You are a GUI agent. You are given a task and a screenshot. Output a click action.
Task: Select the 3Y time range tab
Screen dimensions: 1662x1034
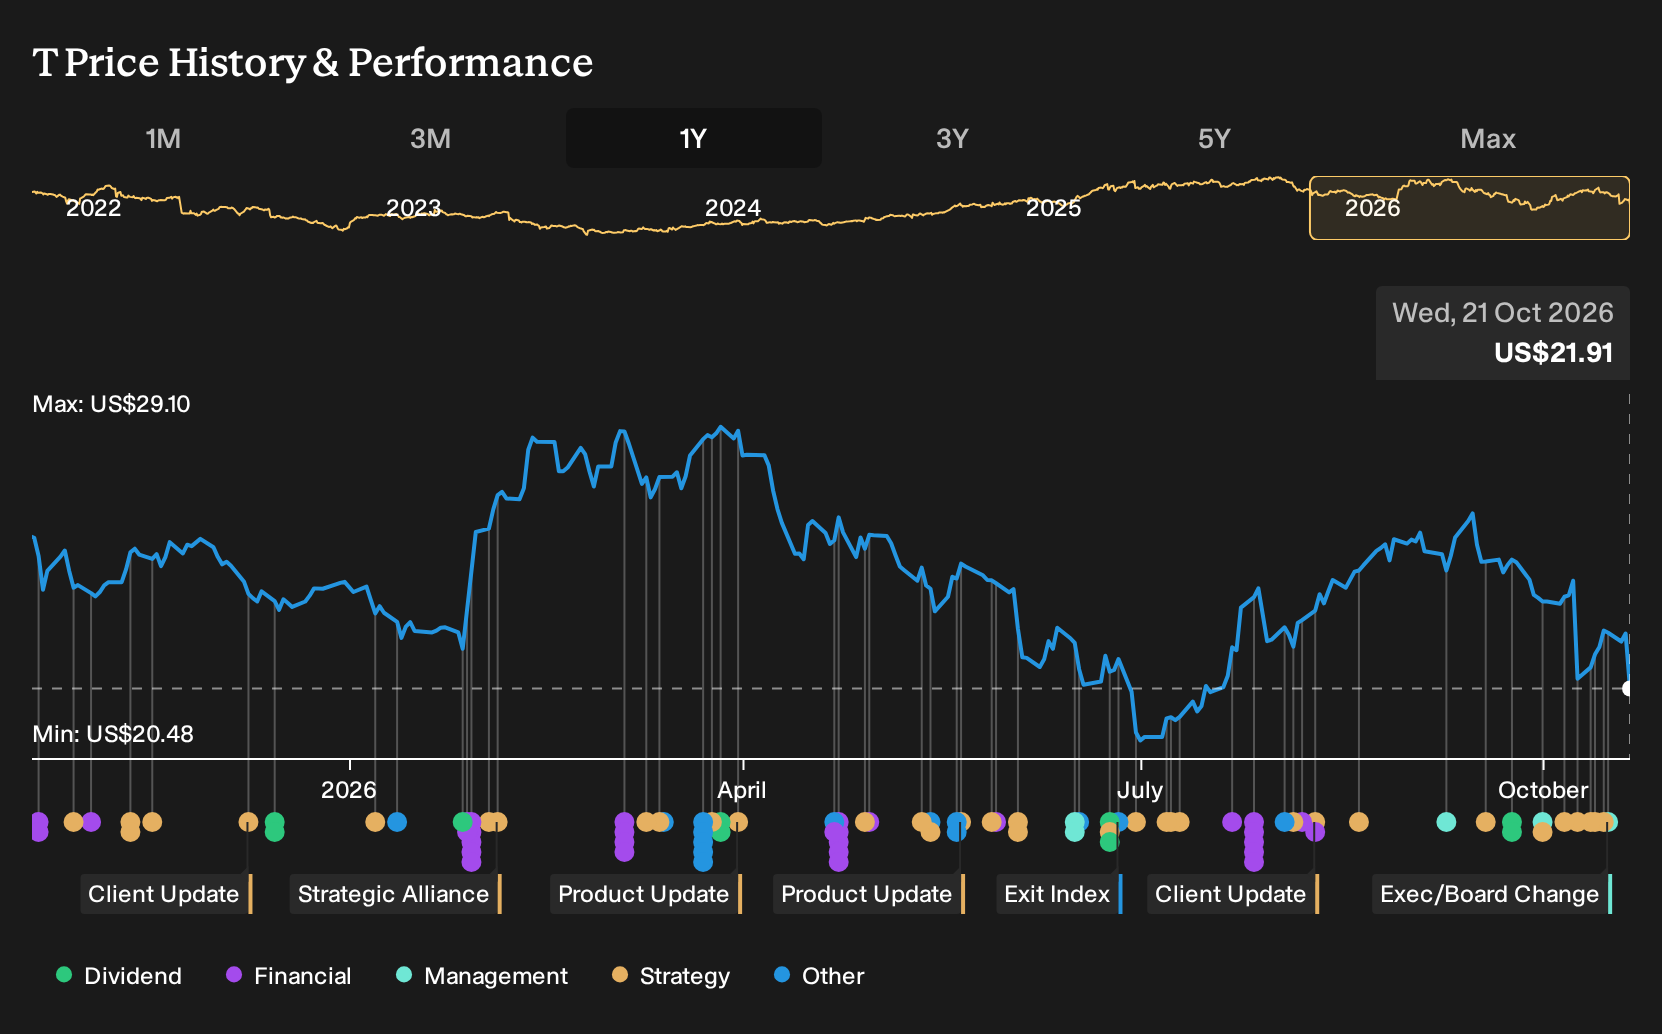pos(952,138)
